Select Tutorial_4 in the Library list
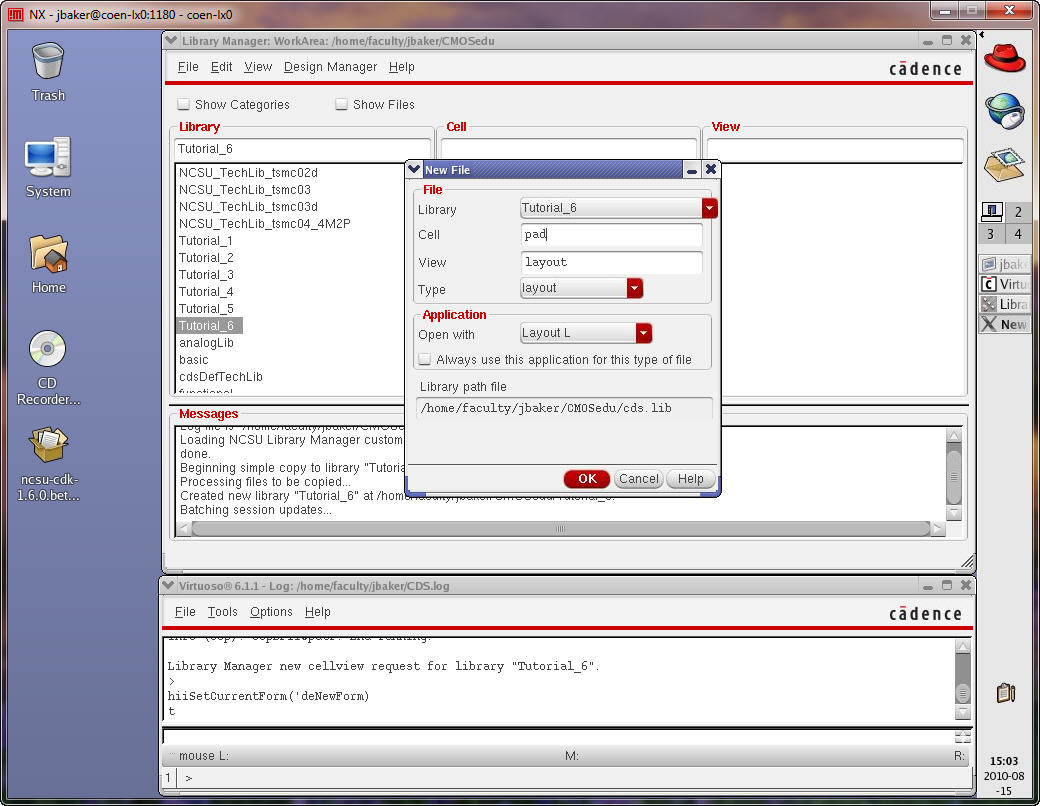1040x806 pixels. click(206, 292)
